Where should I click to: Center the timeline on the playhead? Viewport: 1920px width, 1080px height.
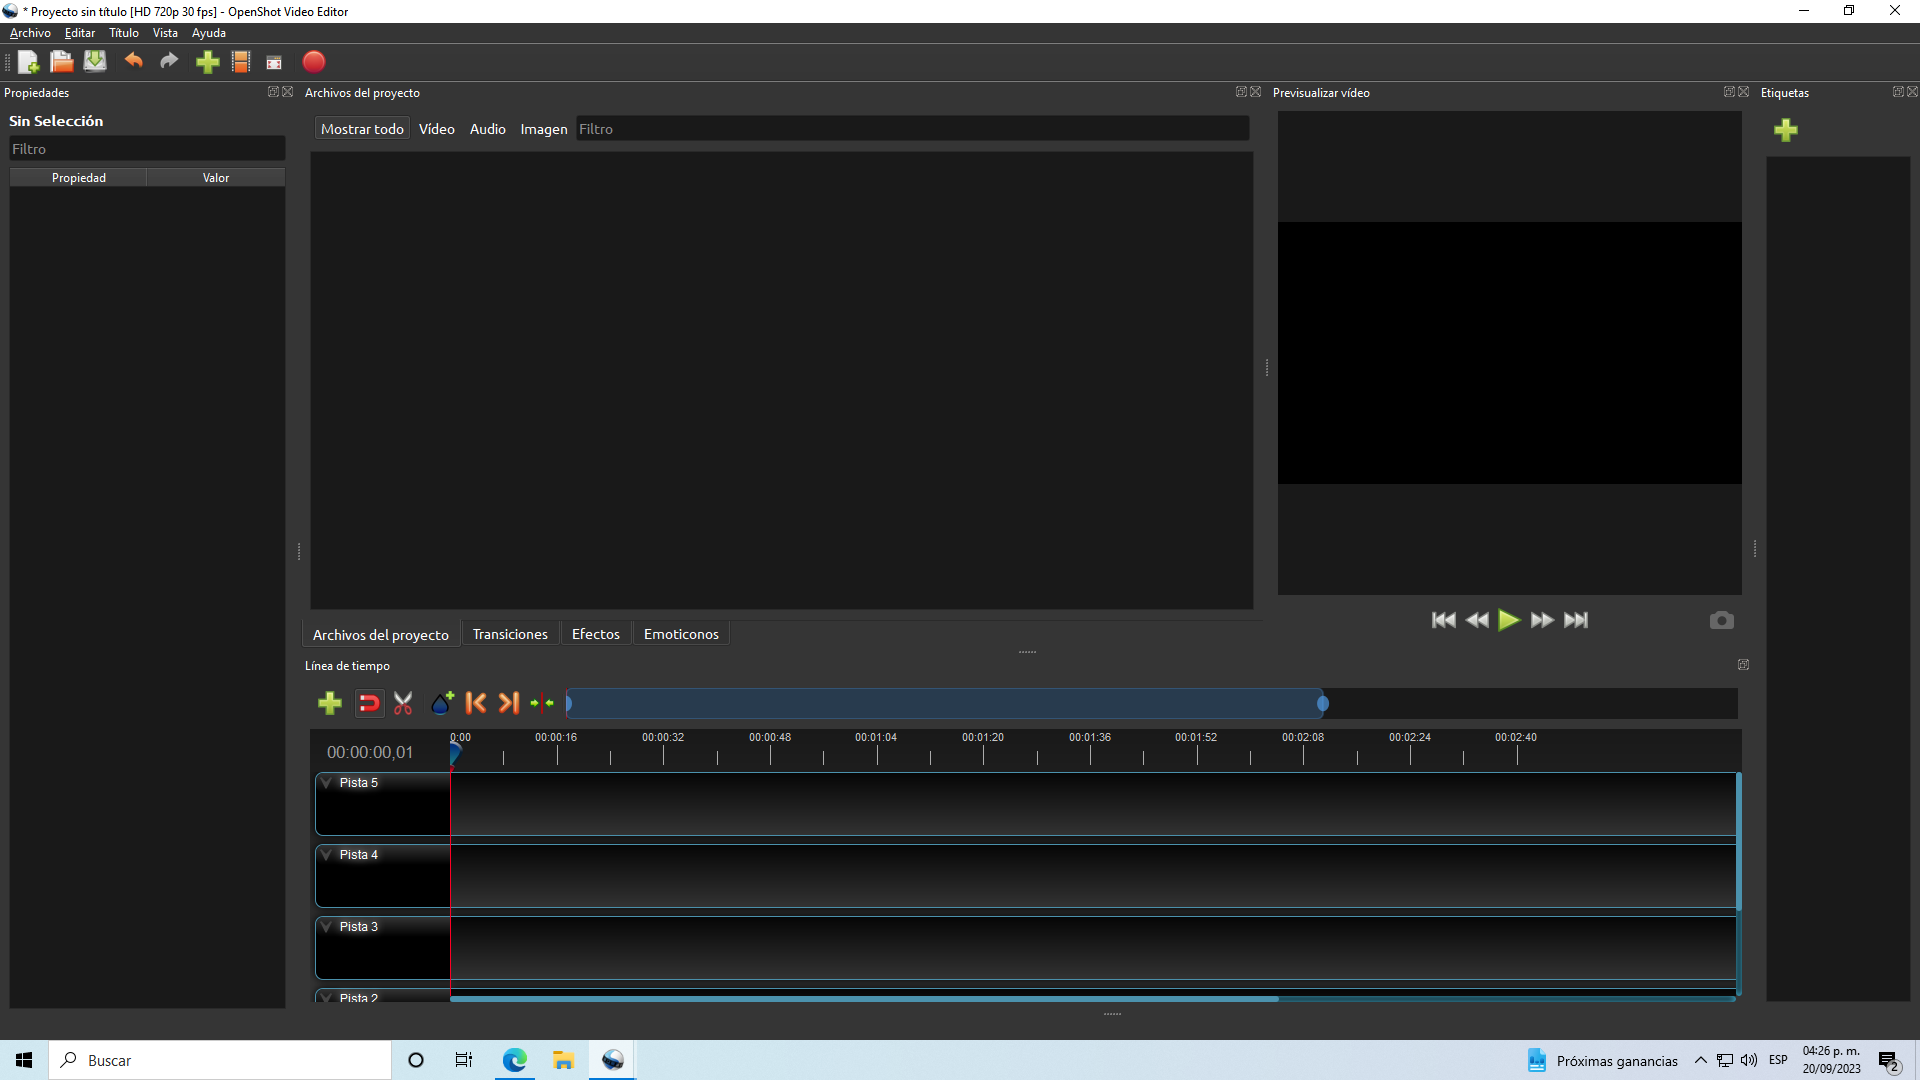click(x=542, y=704)
